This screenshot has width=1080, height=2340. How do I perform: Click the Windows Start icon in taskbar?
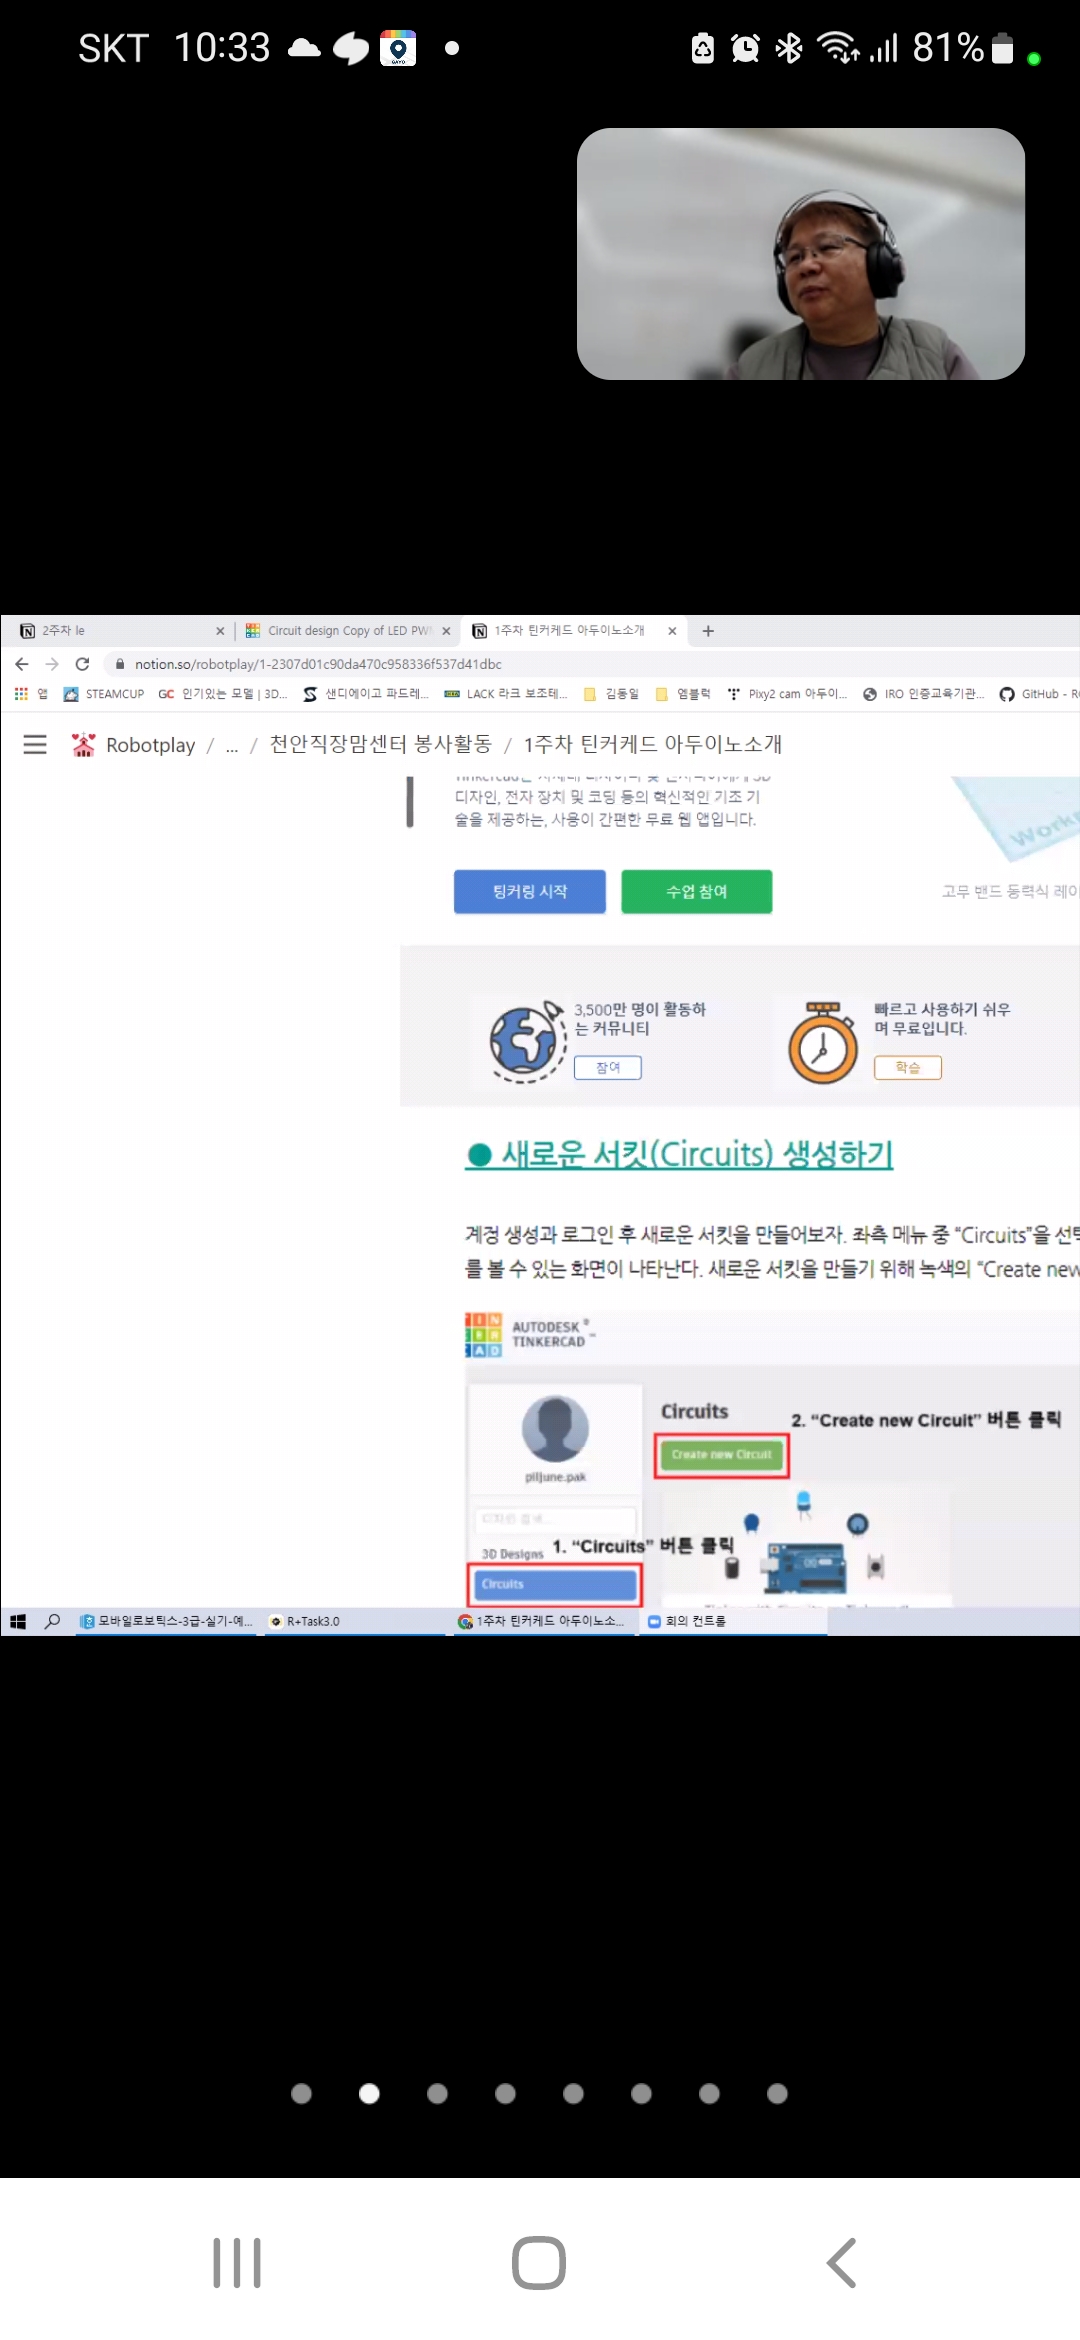(17, 1621)
